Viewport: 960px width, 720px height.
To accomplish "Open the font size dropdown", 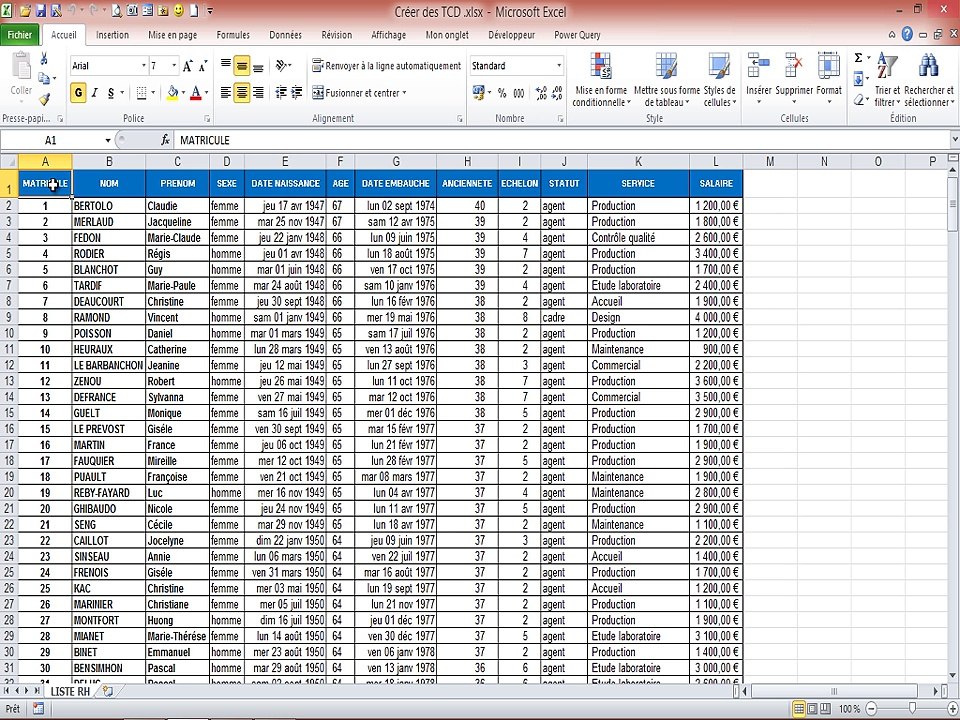I will 174,66.
